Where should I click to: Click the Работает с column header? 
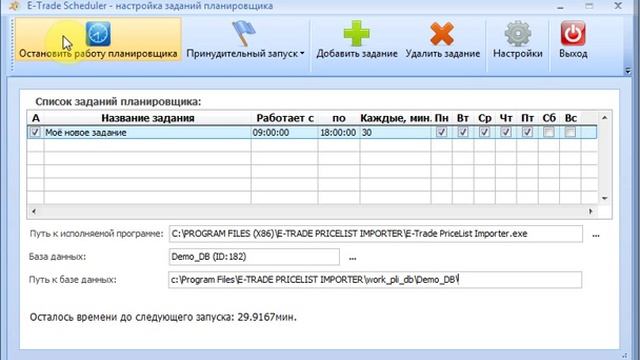coord(284,118)
